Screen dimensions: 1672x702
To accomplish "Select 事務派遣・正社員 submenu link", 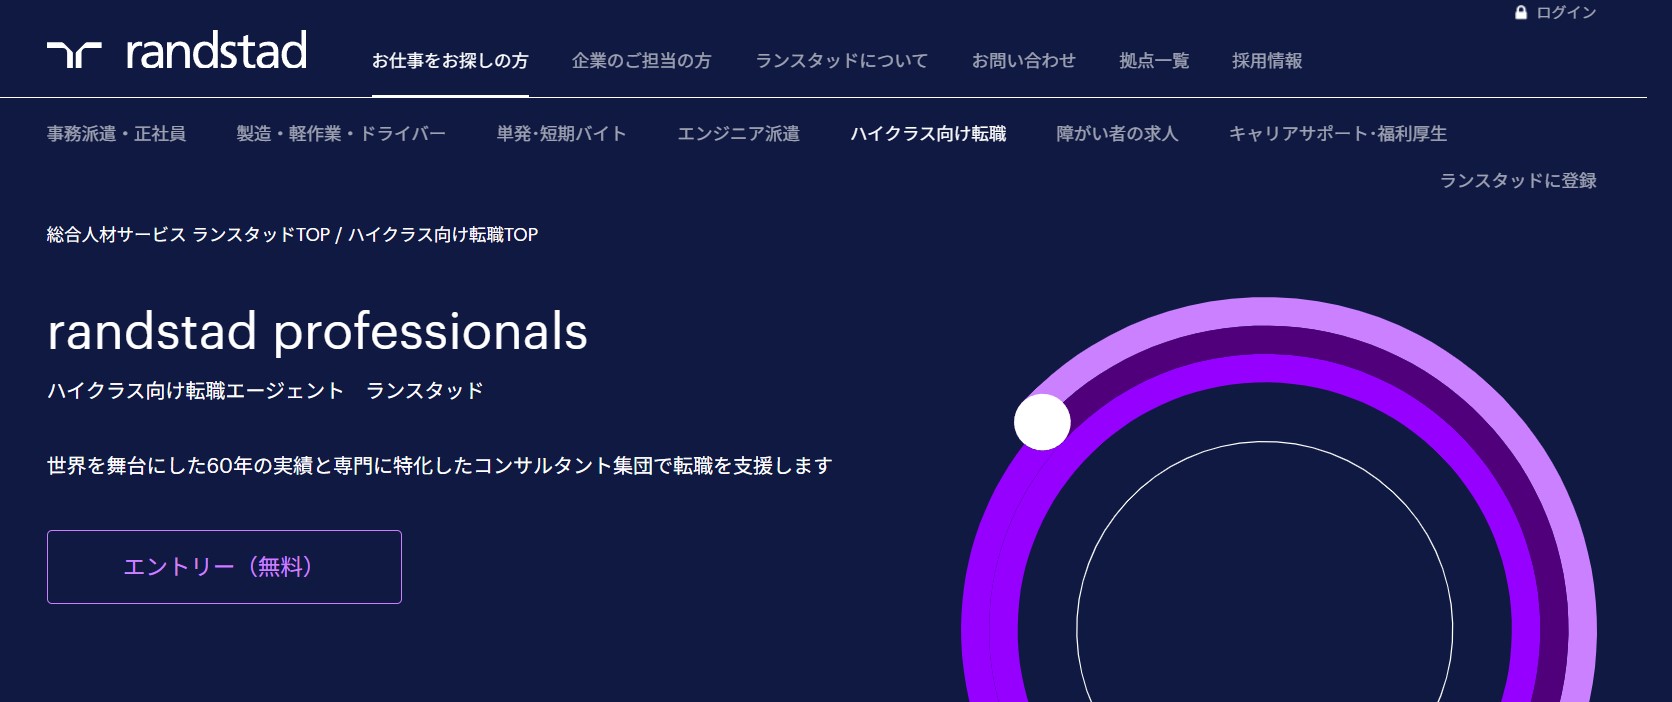I will [116, 134].
